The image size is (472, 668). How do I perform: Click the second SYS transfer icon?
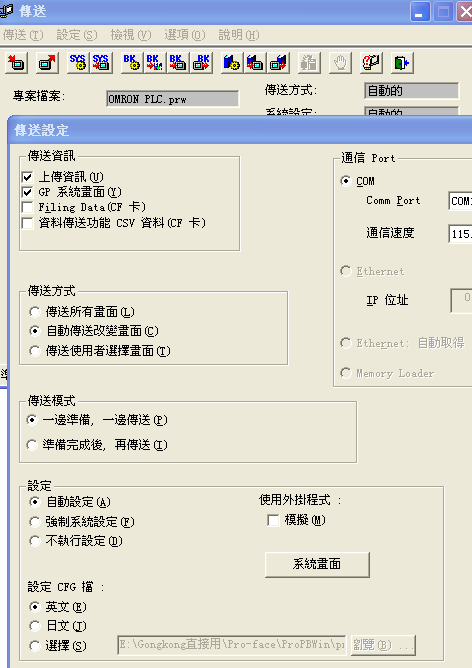tap(101, 63)
